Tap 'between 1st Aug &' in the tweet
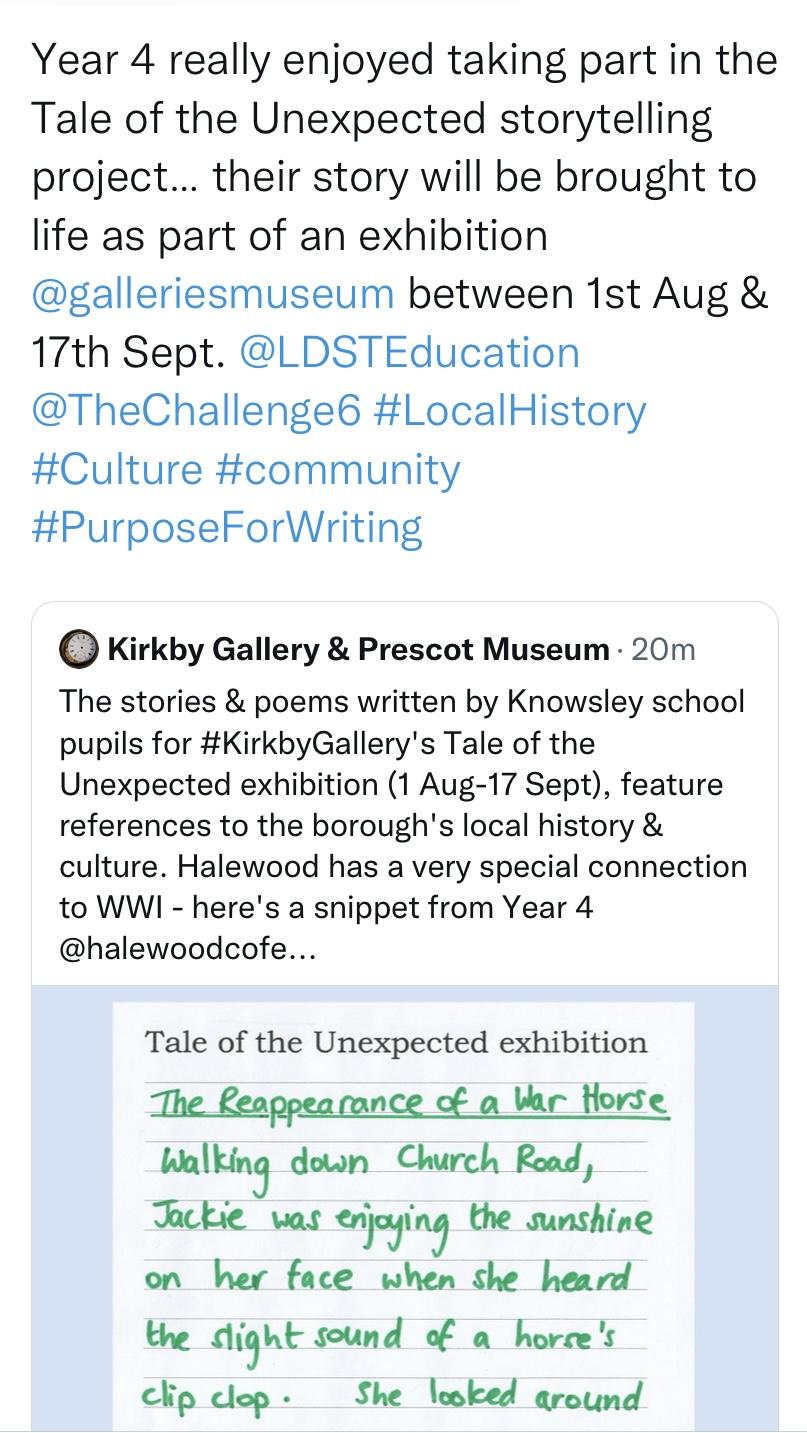Image resolution: width=807 pixels, height=1433 pixels. coord(588,294)
